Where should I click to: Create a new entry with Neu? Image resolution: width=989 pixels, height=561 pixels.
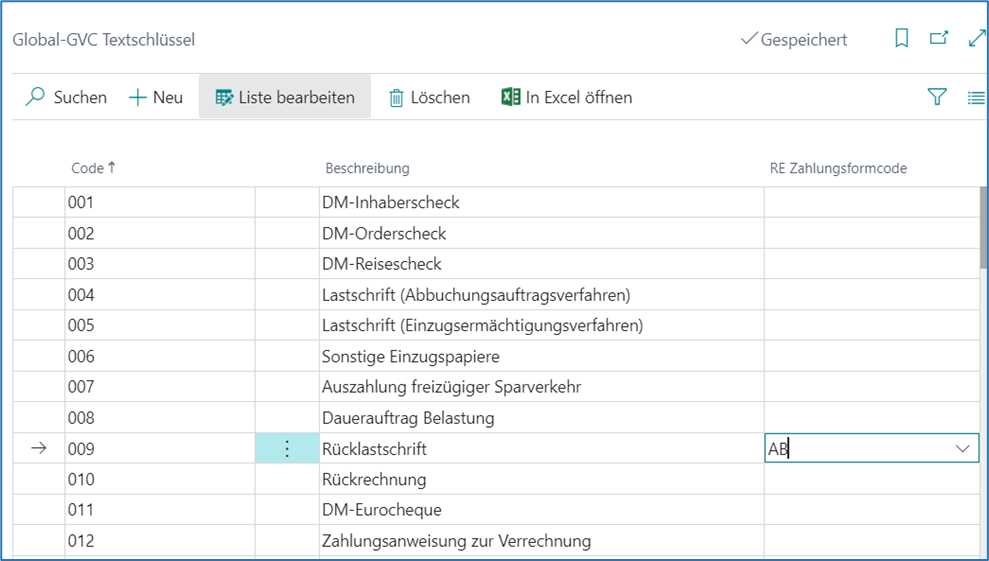pos(156,97)
